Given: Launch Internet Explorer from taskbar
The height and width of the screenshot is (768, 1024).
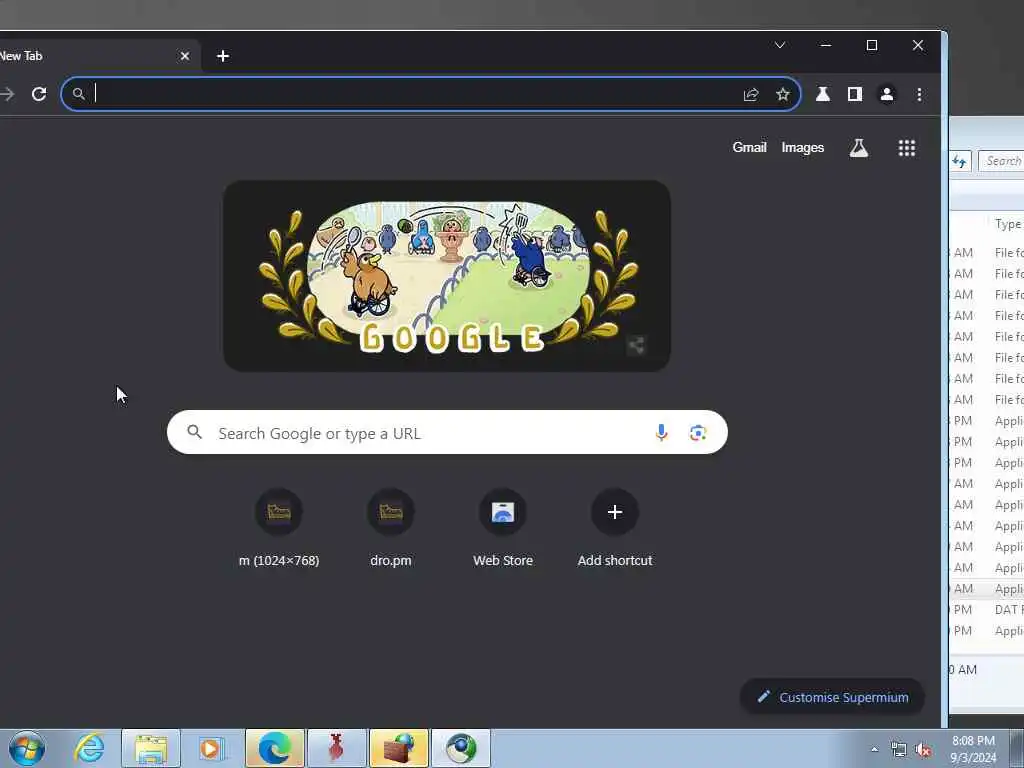Looking at the screenshot, I should (89, 748).
